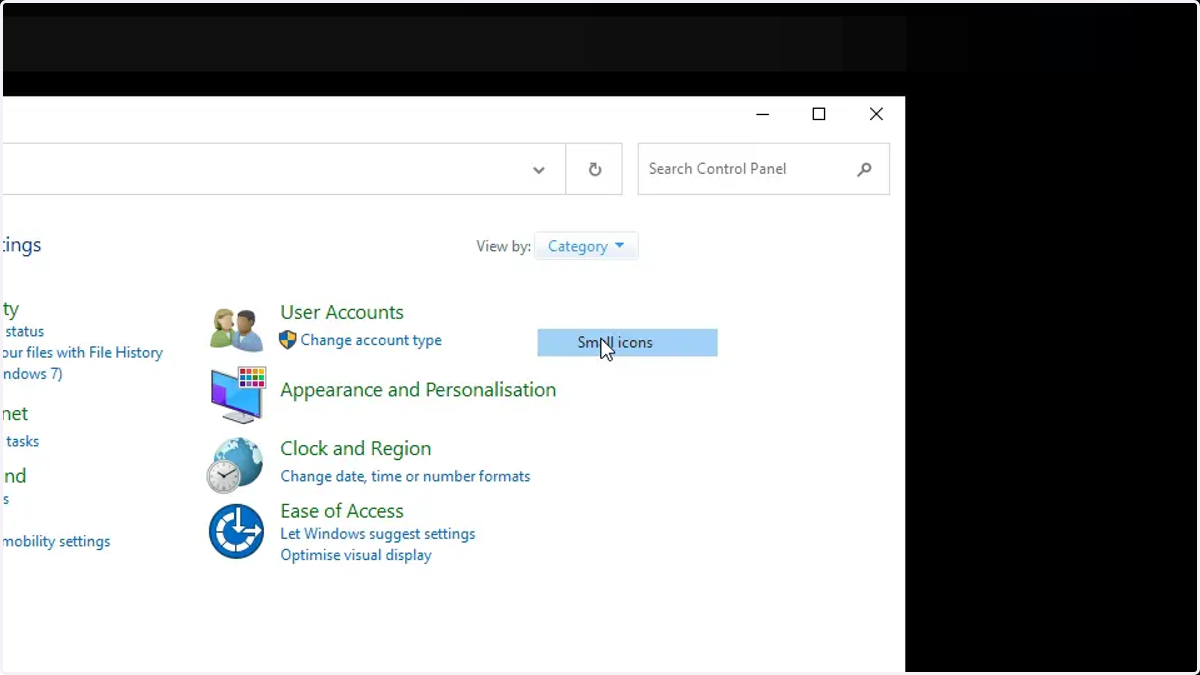Open Ease of Access heading link

click(342, 511)
